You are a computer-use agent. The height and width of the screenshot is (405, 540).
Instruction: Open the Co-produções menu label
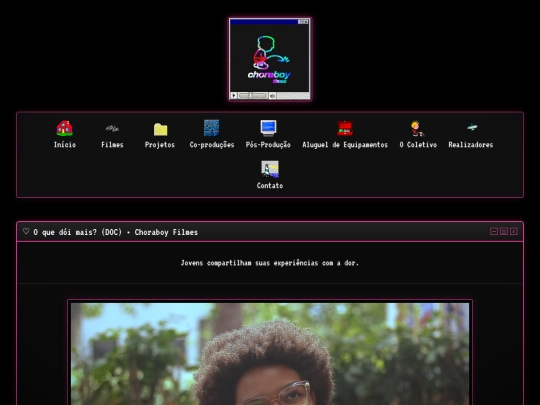tap(212, 145)
